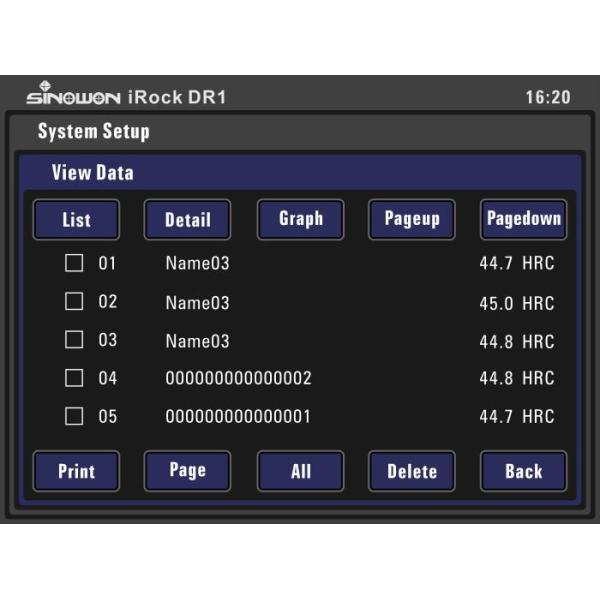Click the System Setup header
Screen dimensions: 600x600
pyautogui.click(x=93, y=132)
